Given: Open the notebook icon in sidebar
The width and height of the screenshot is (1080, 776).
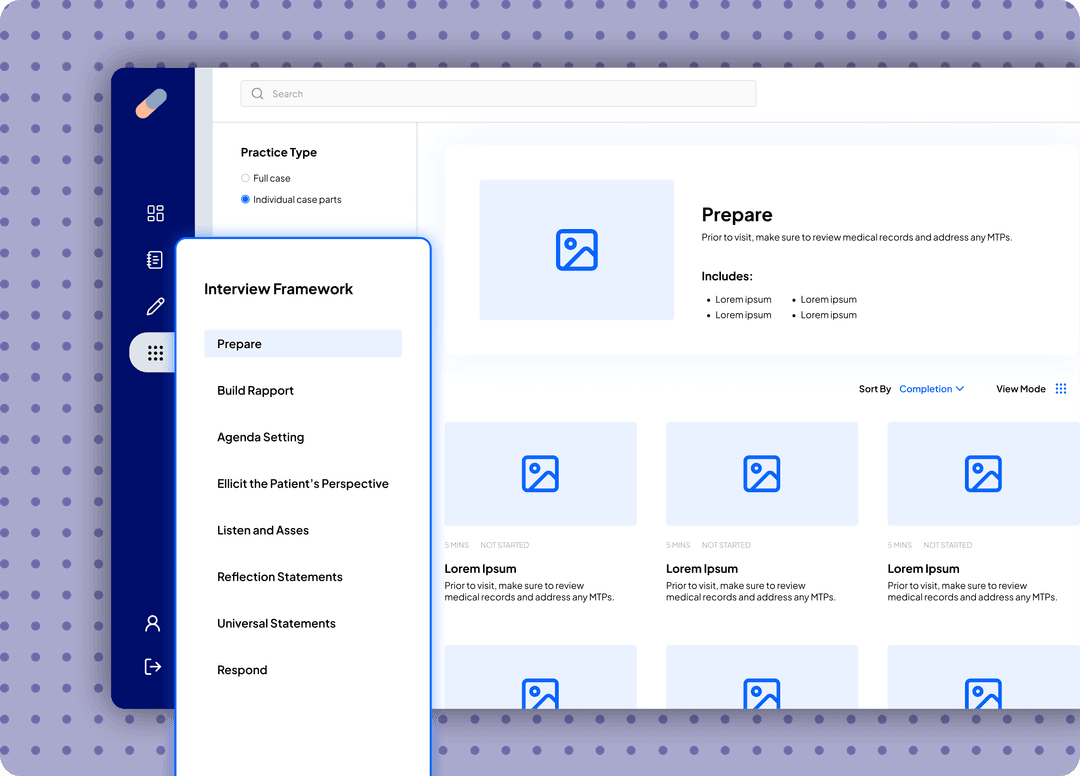Looking at the screenshot, I should [x=154, y=260].
